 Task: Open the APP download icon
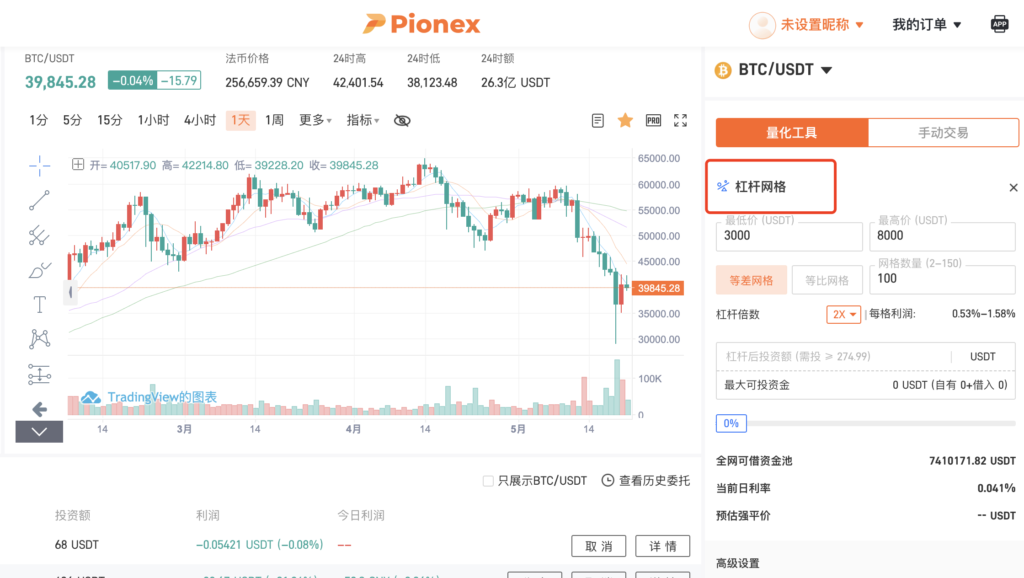tap(999, 25)
